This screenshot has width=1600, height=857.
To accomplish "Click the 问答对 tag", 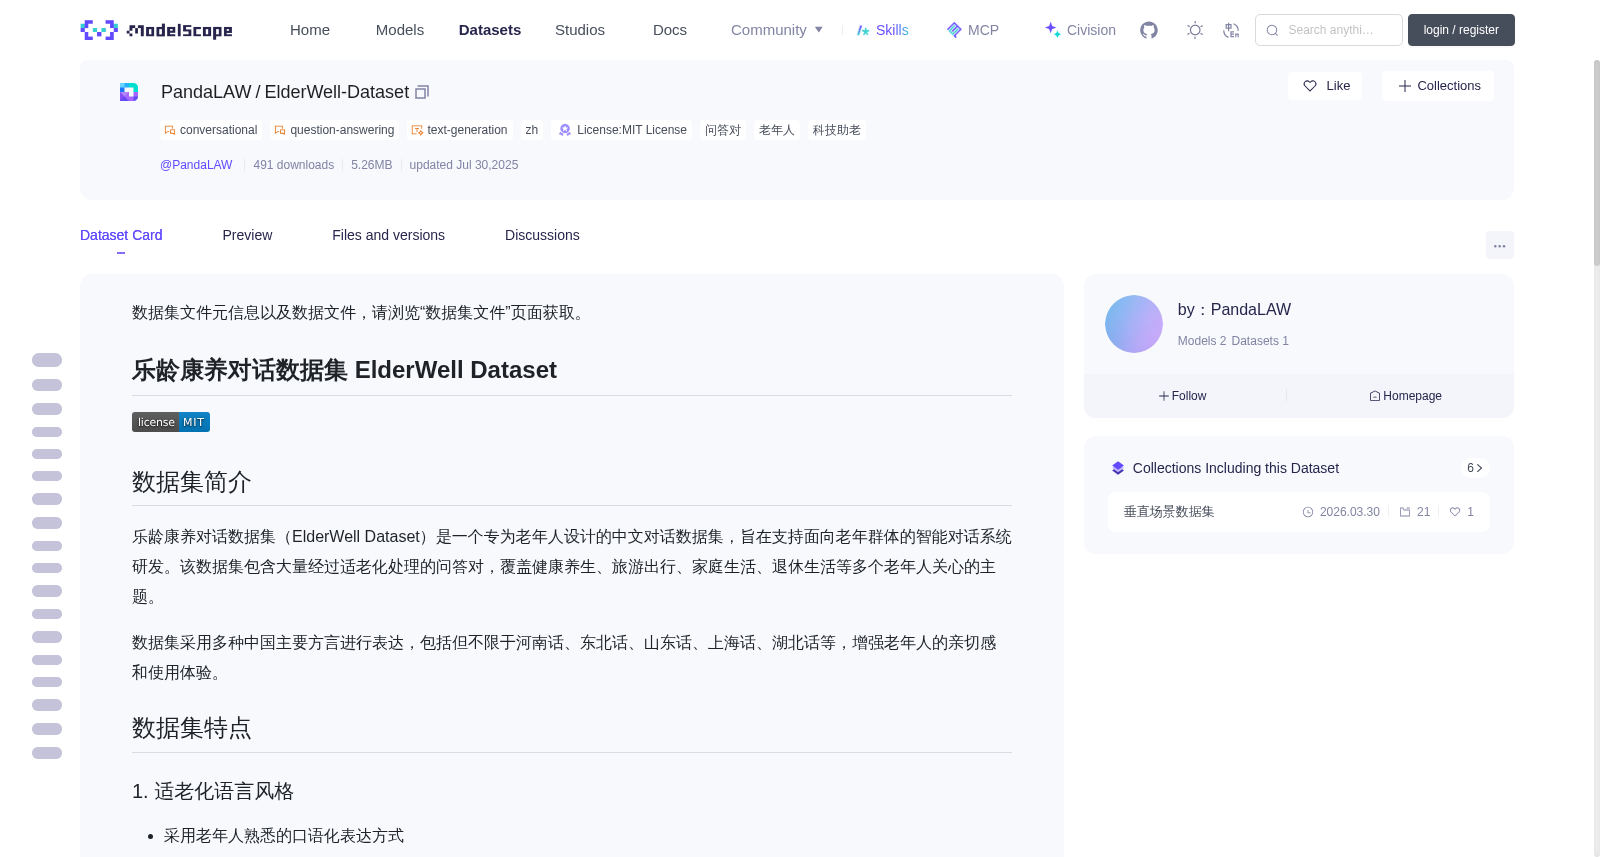I will point(723,130).
